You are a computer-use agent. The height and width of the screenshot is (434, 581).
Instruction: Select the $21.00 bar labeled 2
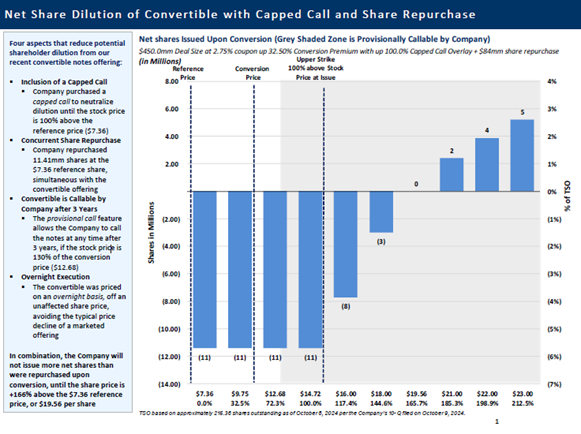pos(452,175)
